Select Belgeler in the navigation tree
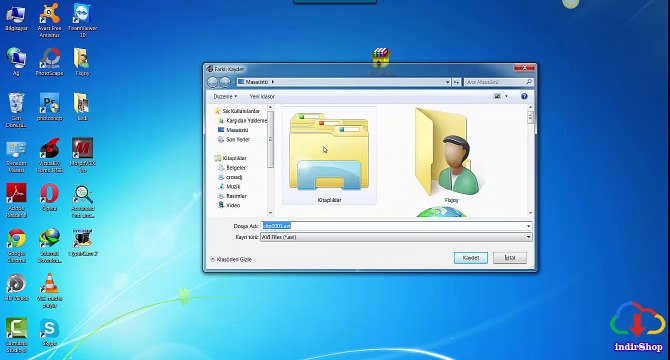This screenshot has height=360, width=670. tap(232, 167)
